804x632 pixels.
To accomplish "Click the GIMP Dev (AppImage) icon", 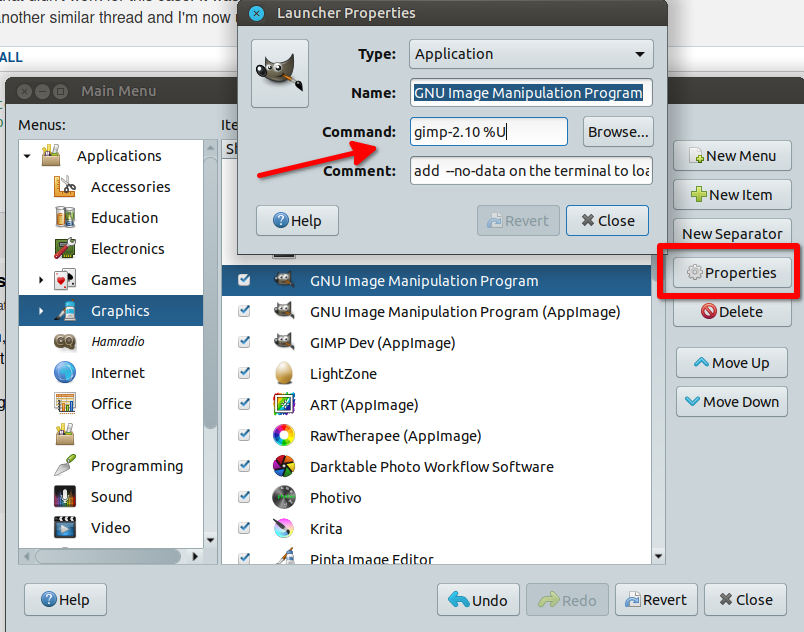I will (x=284, y=342).
